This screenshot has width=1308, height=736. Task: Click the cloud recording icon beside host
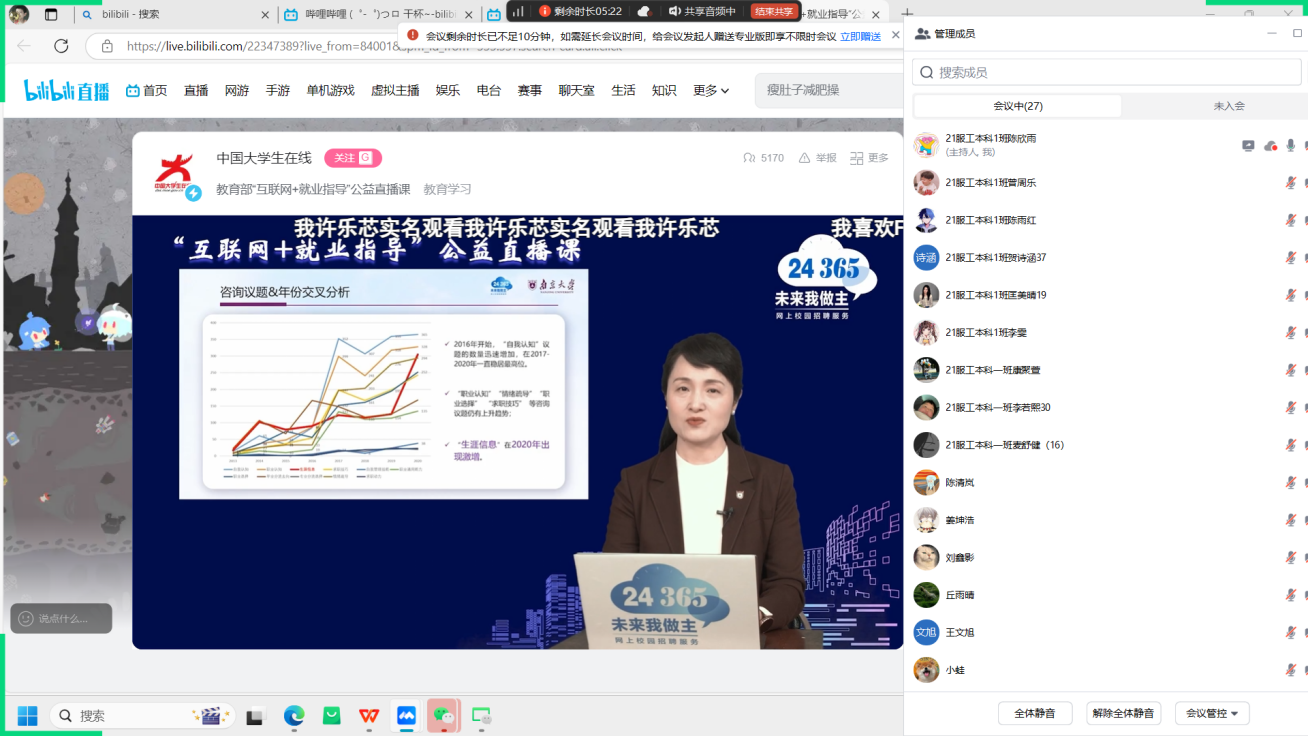(x=1270, y=146)
